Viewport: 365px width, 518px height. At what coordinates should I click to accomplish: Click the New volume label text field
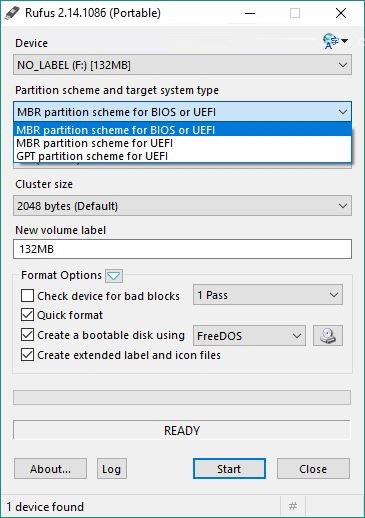182,249
